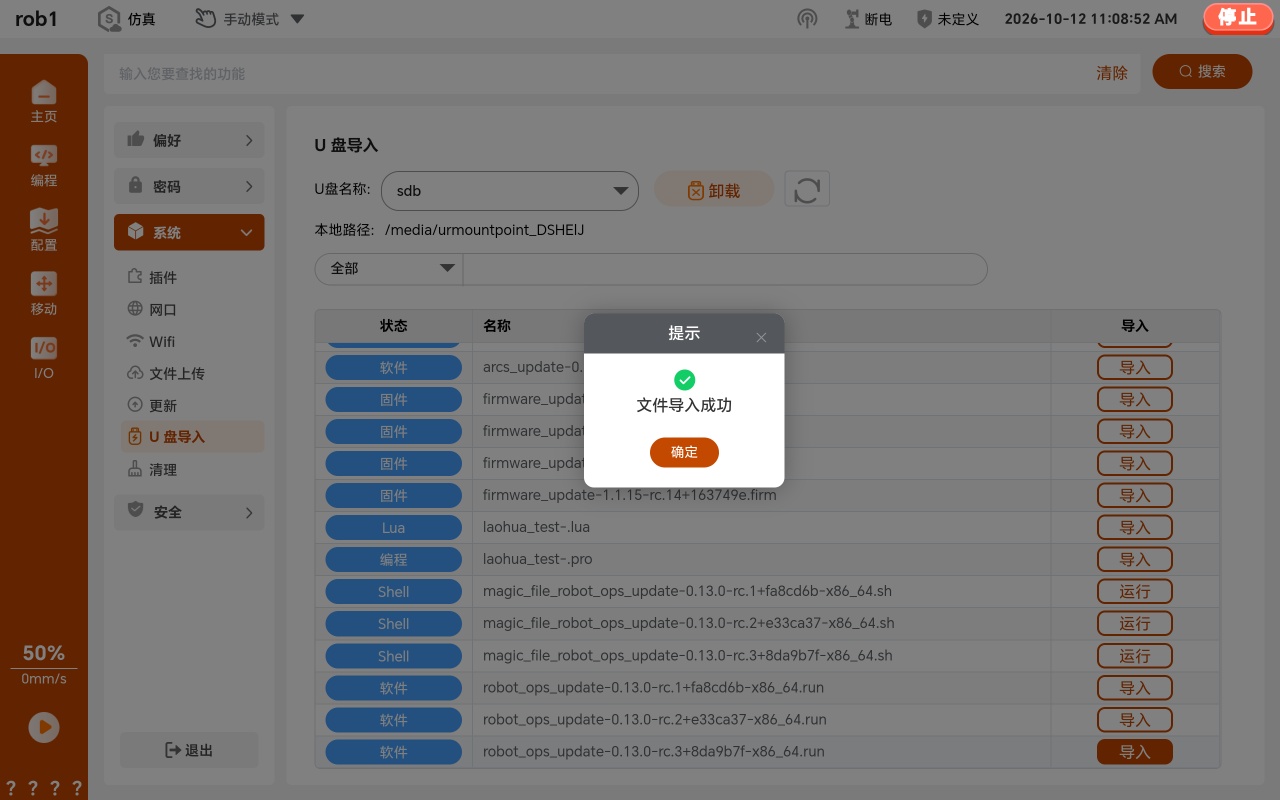Screen dimensions: 1280x800
Task: Open the 编程 programming page icon
Action: pos(44,165)
